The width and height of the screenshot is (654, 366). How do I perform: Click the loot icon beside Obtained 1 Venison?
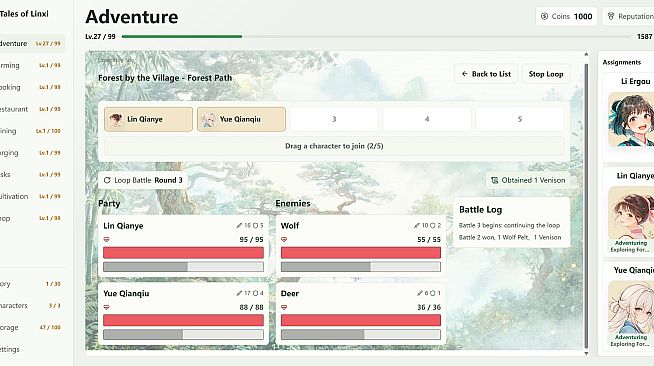[x=495, y=180]
